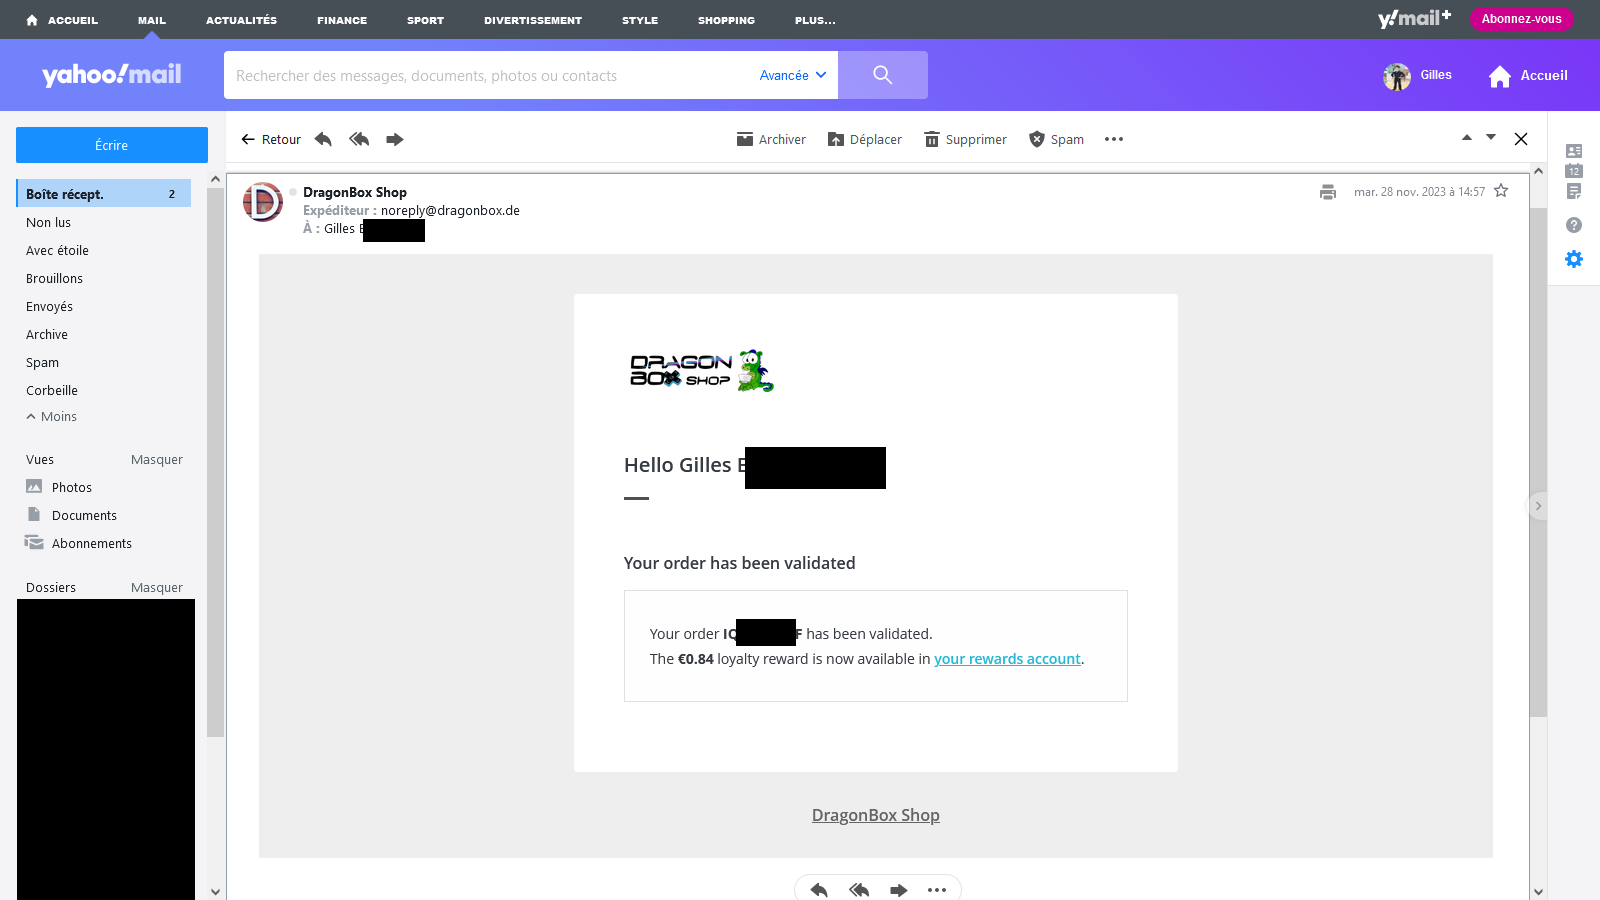Open the more actions ellipsis in toolbar

(x=1114, y=139)
